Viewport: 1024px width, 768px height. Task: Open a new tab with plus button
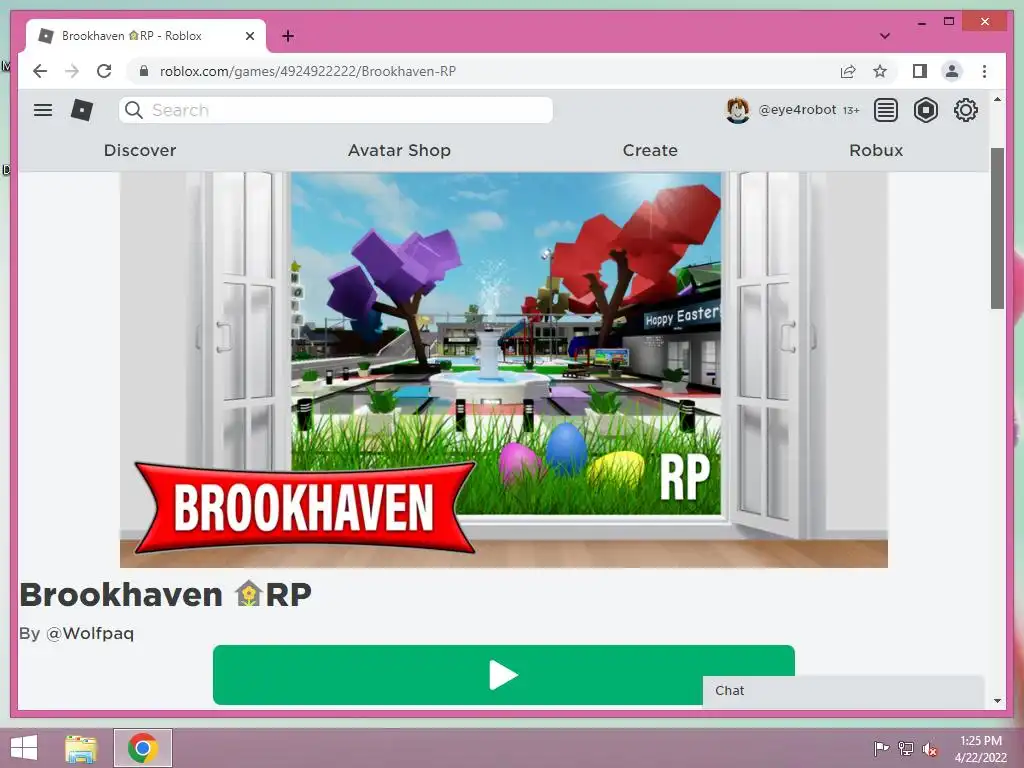(288, 36)
